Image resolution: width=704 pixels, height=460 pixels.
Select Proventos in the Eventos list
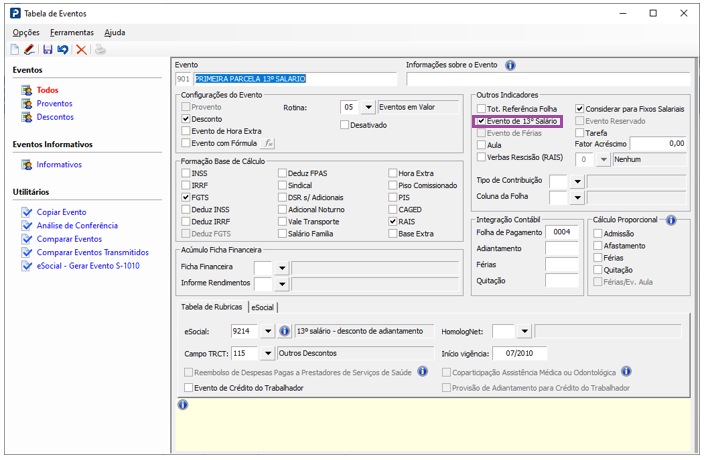pyautogui.click(x=54, y=103)
